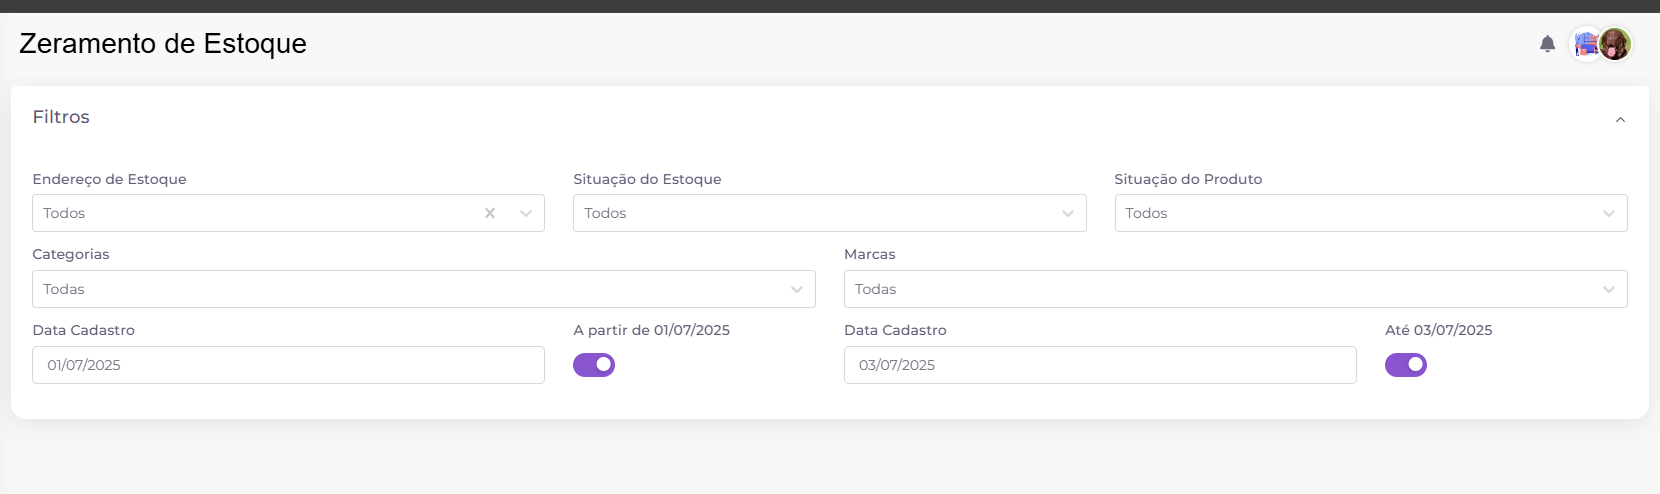This screenshot has height=494, width=1660.
Task: Clear the Endereço de Estoque selection
Action: click(490, 213)
